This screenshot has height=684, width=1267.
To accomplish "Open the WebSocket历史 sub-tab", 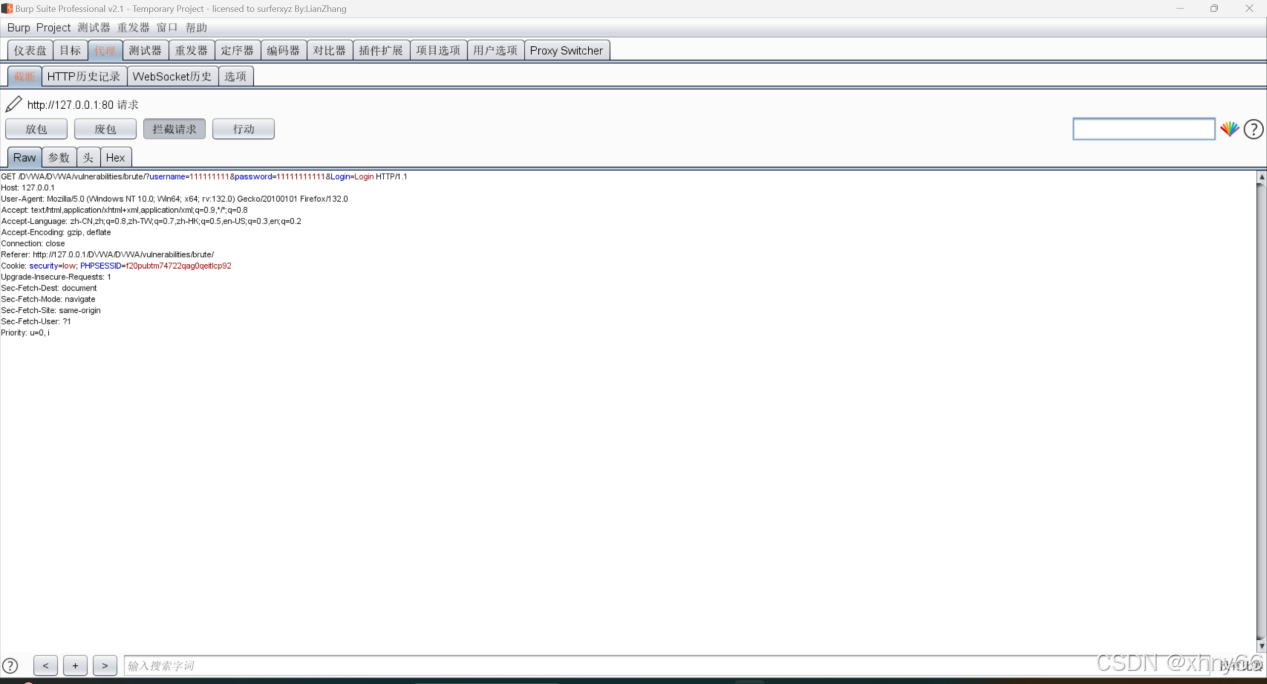I will [172, 76].
